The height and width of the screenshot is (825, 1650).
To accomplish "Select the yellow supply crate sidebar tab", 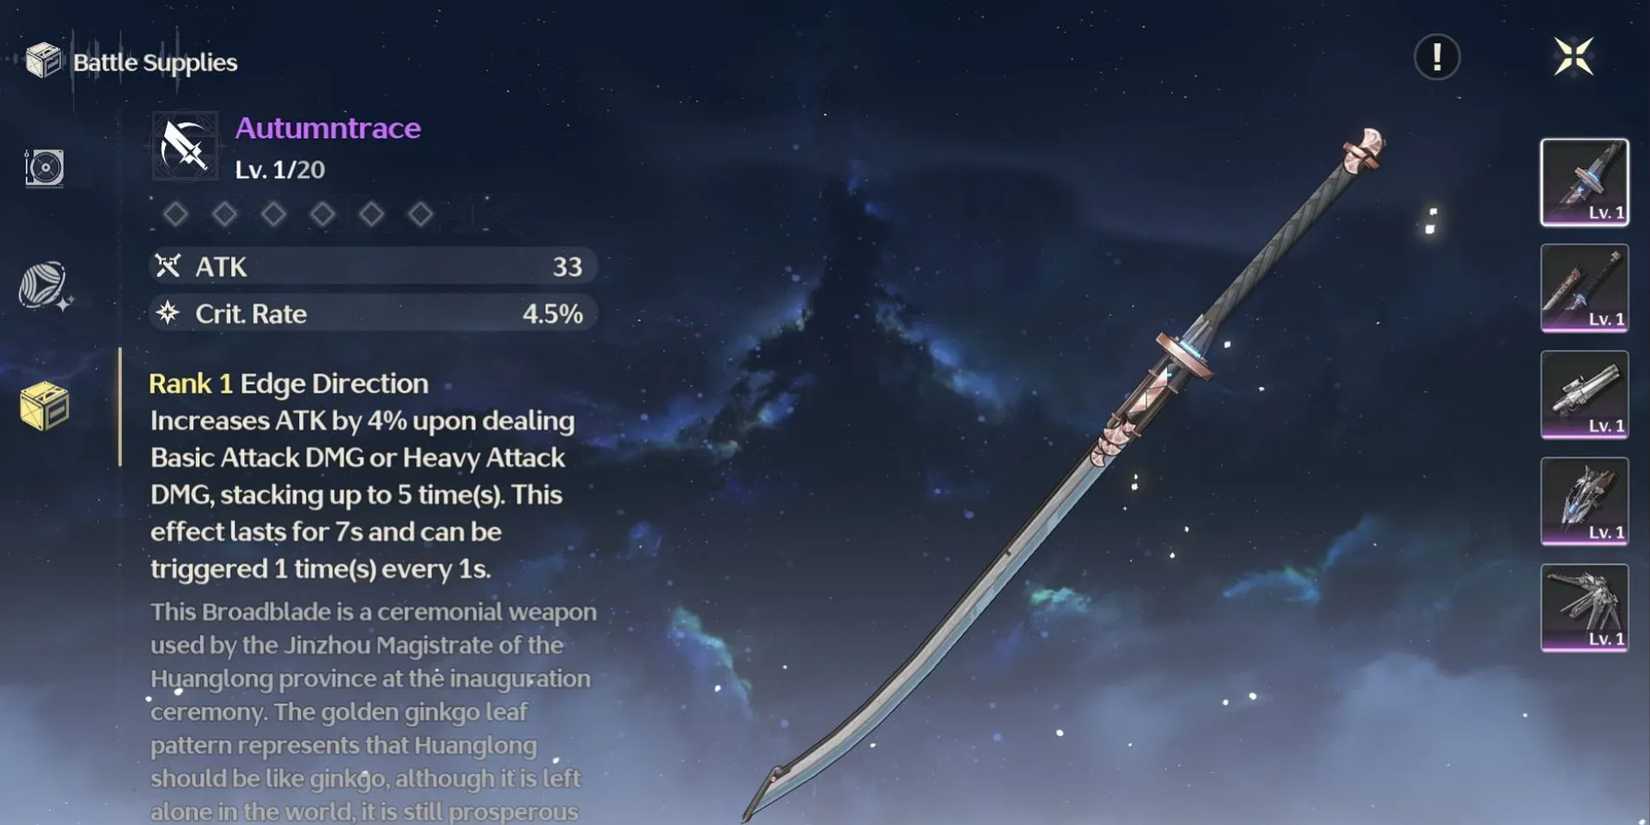I will point(45,406).
